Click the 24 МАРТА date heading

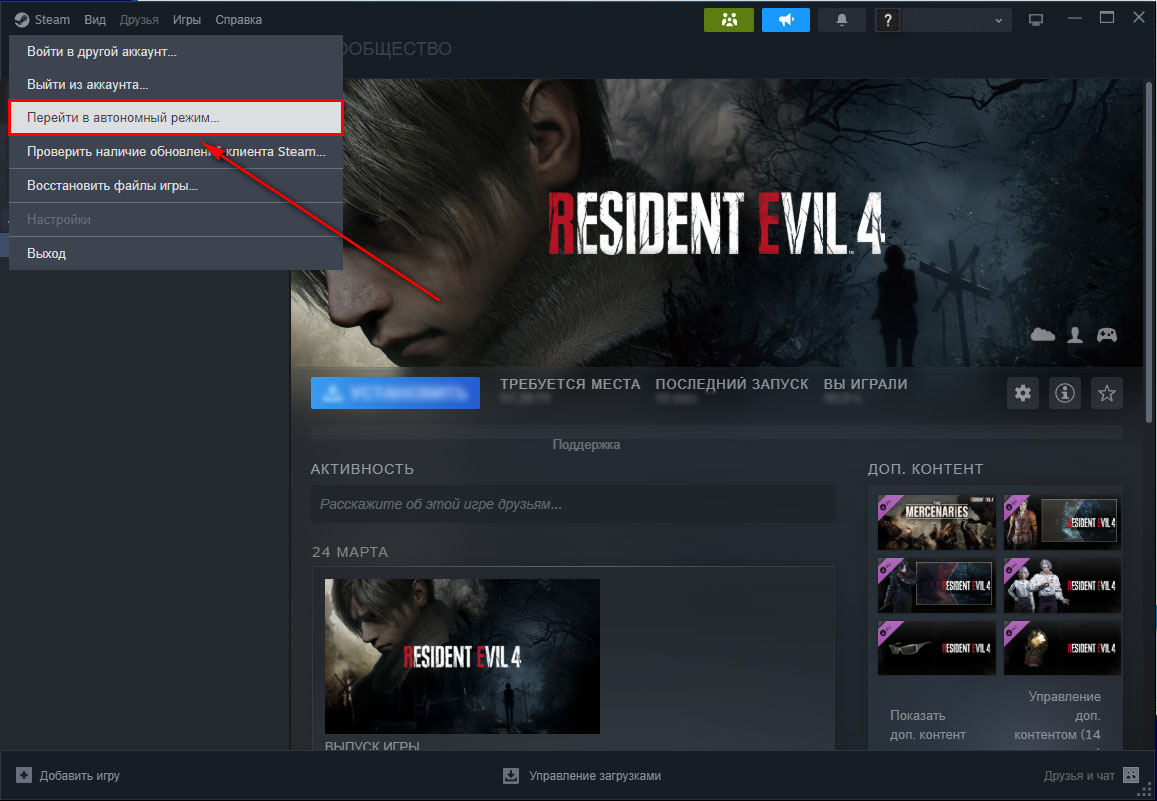click(350, 552)
